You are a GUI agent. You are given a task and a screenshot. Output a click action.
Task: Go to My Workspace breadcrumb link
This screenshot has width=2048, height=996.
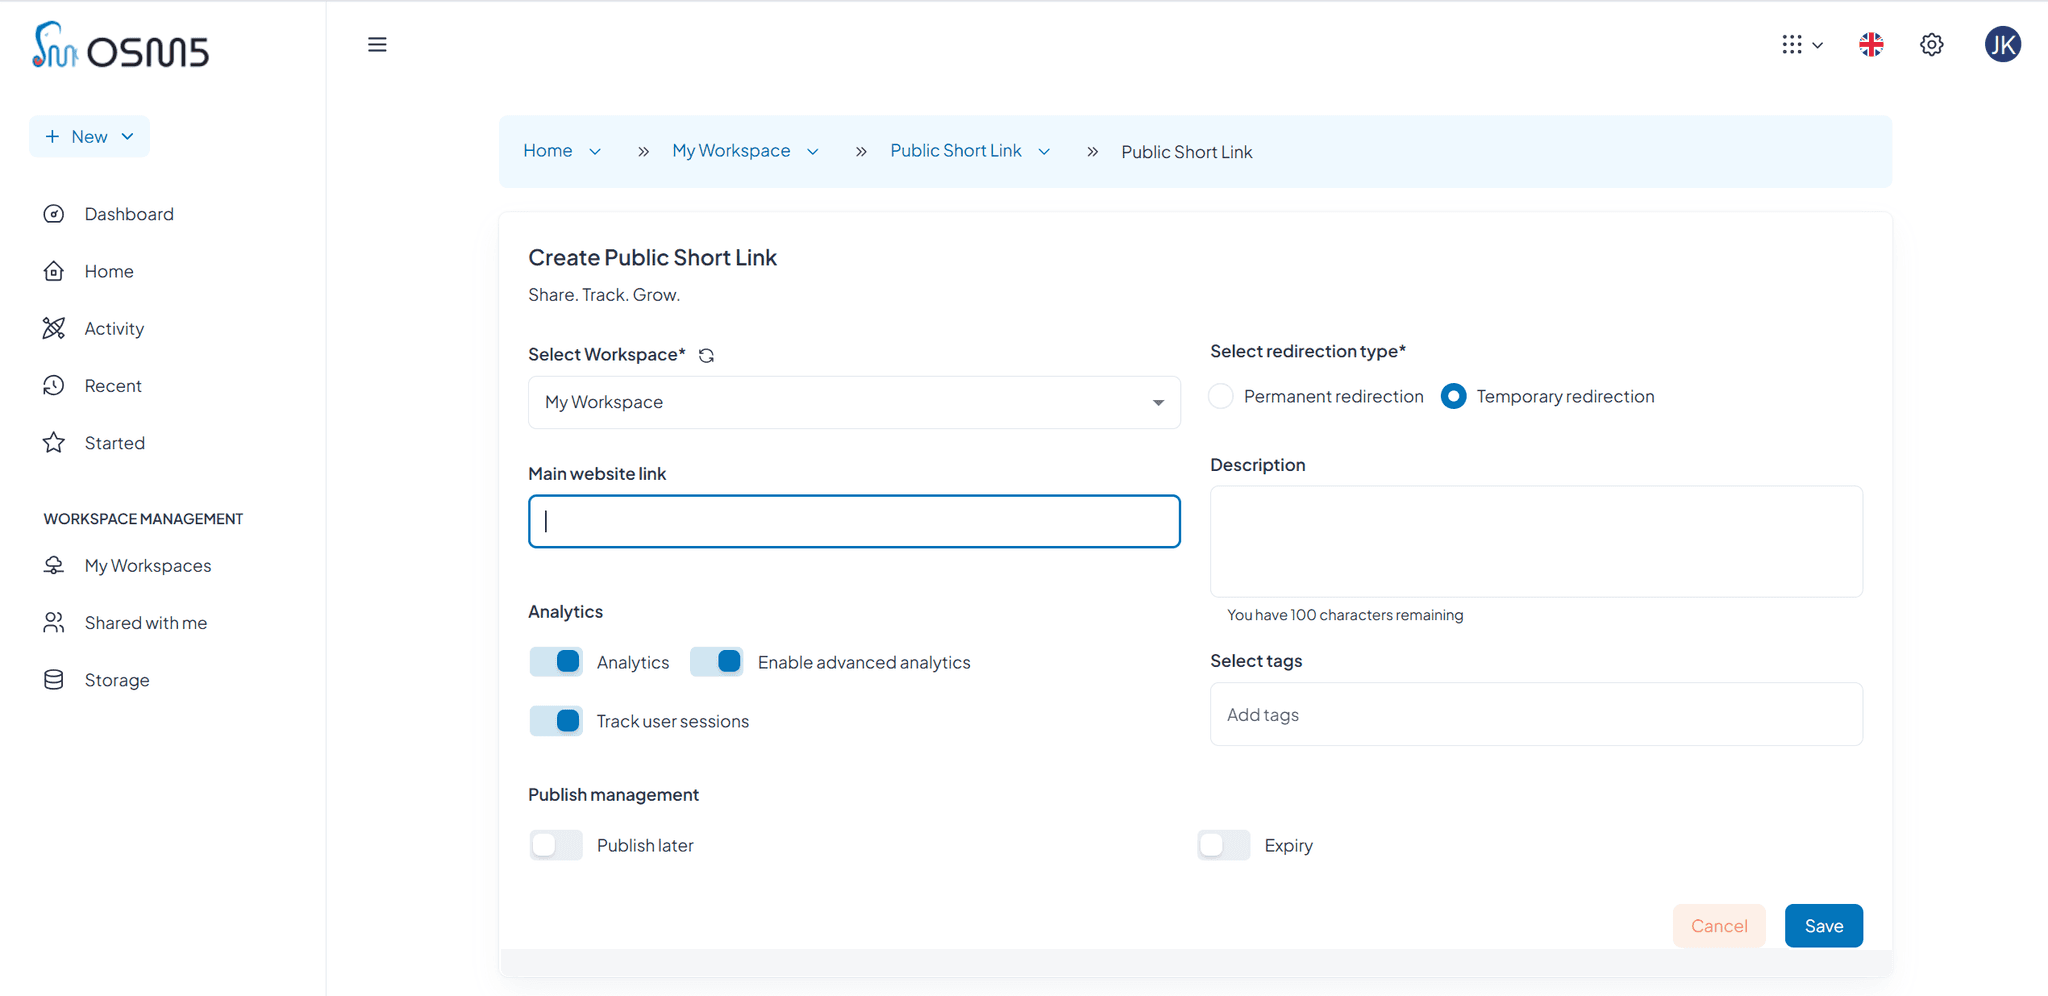[x=731, y=150]
